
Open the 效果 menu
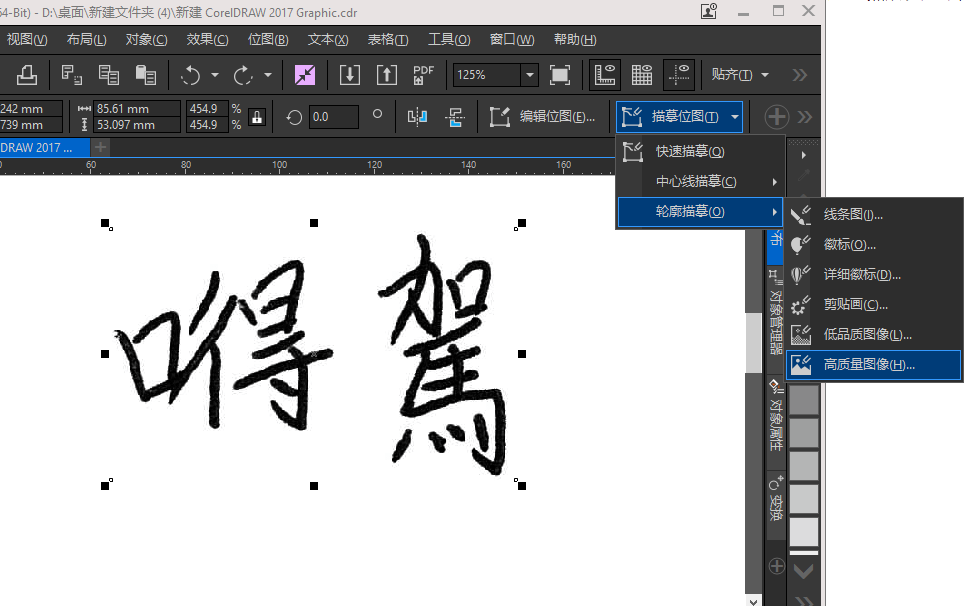(208, 40)
